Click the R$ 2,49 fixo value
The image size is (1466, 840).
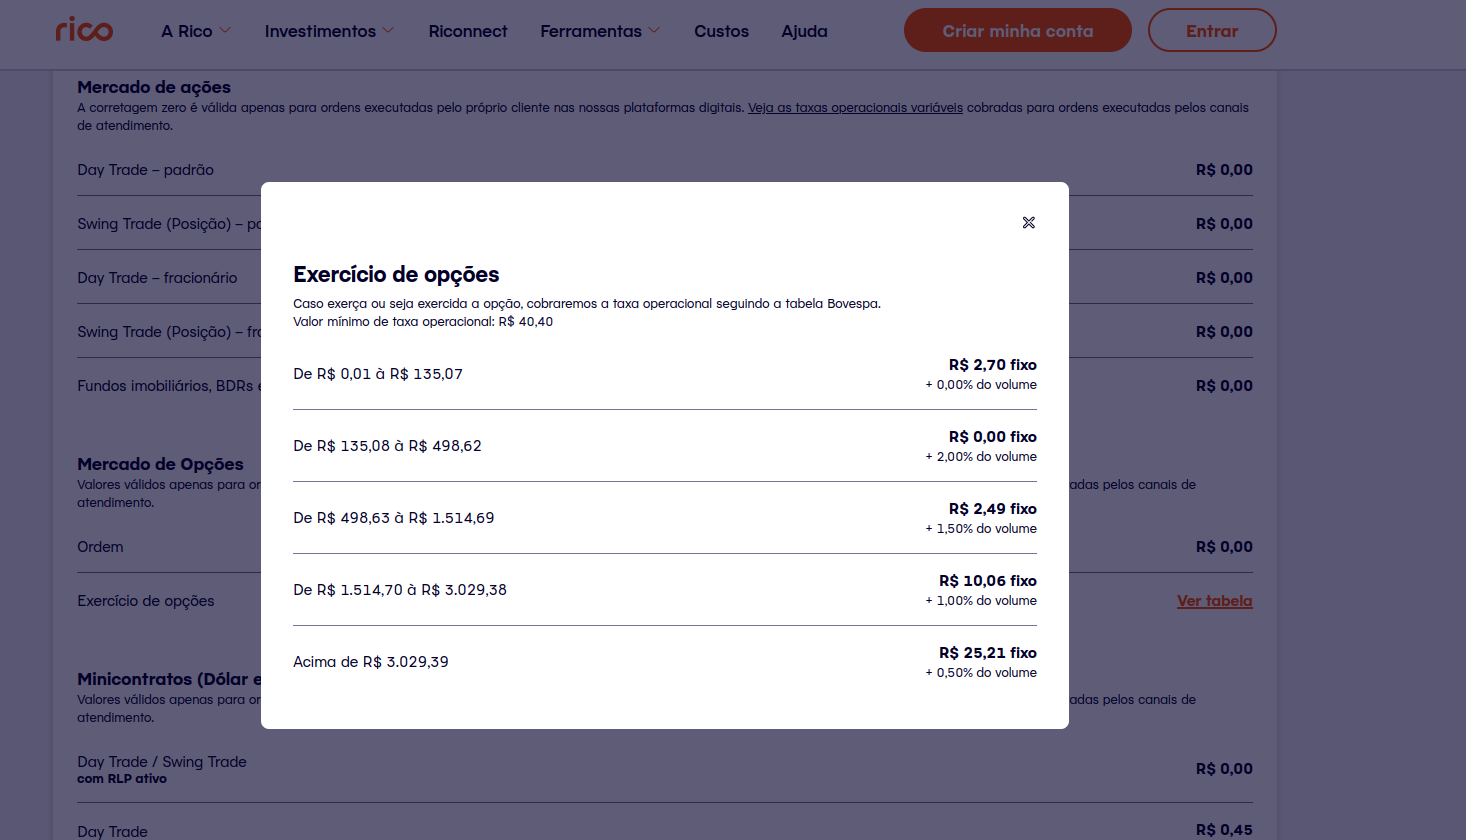(992, 509)
